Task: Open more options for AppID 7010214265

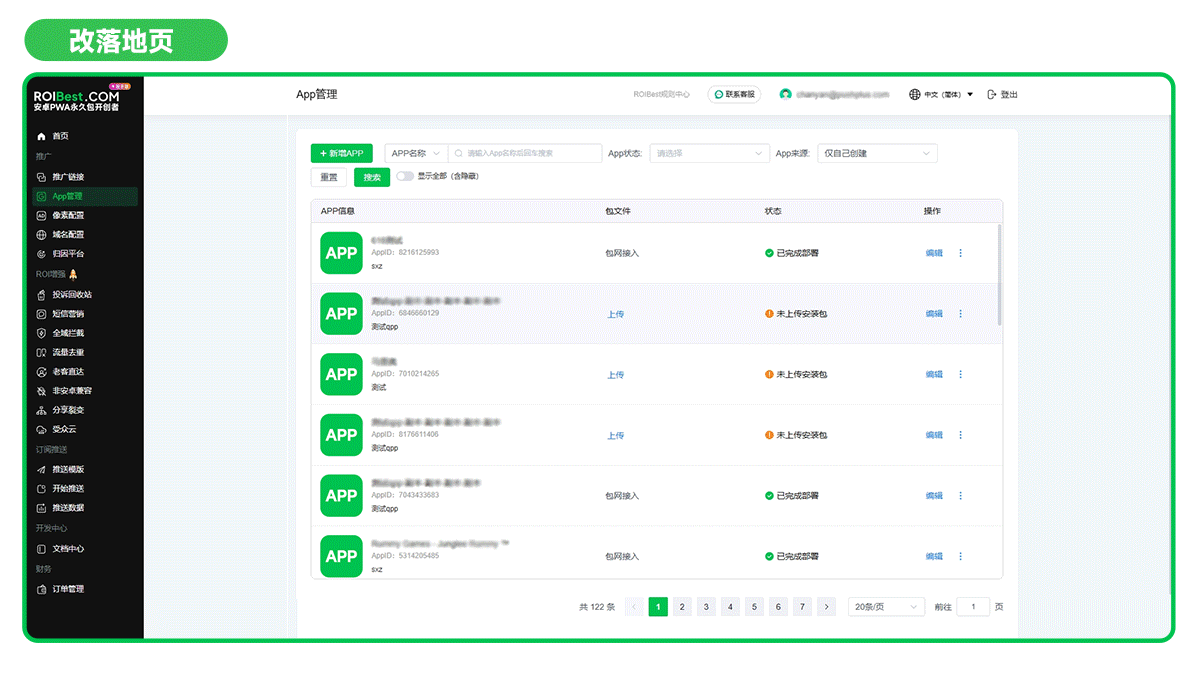Action: coord(961,374)
